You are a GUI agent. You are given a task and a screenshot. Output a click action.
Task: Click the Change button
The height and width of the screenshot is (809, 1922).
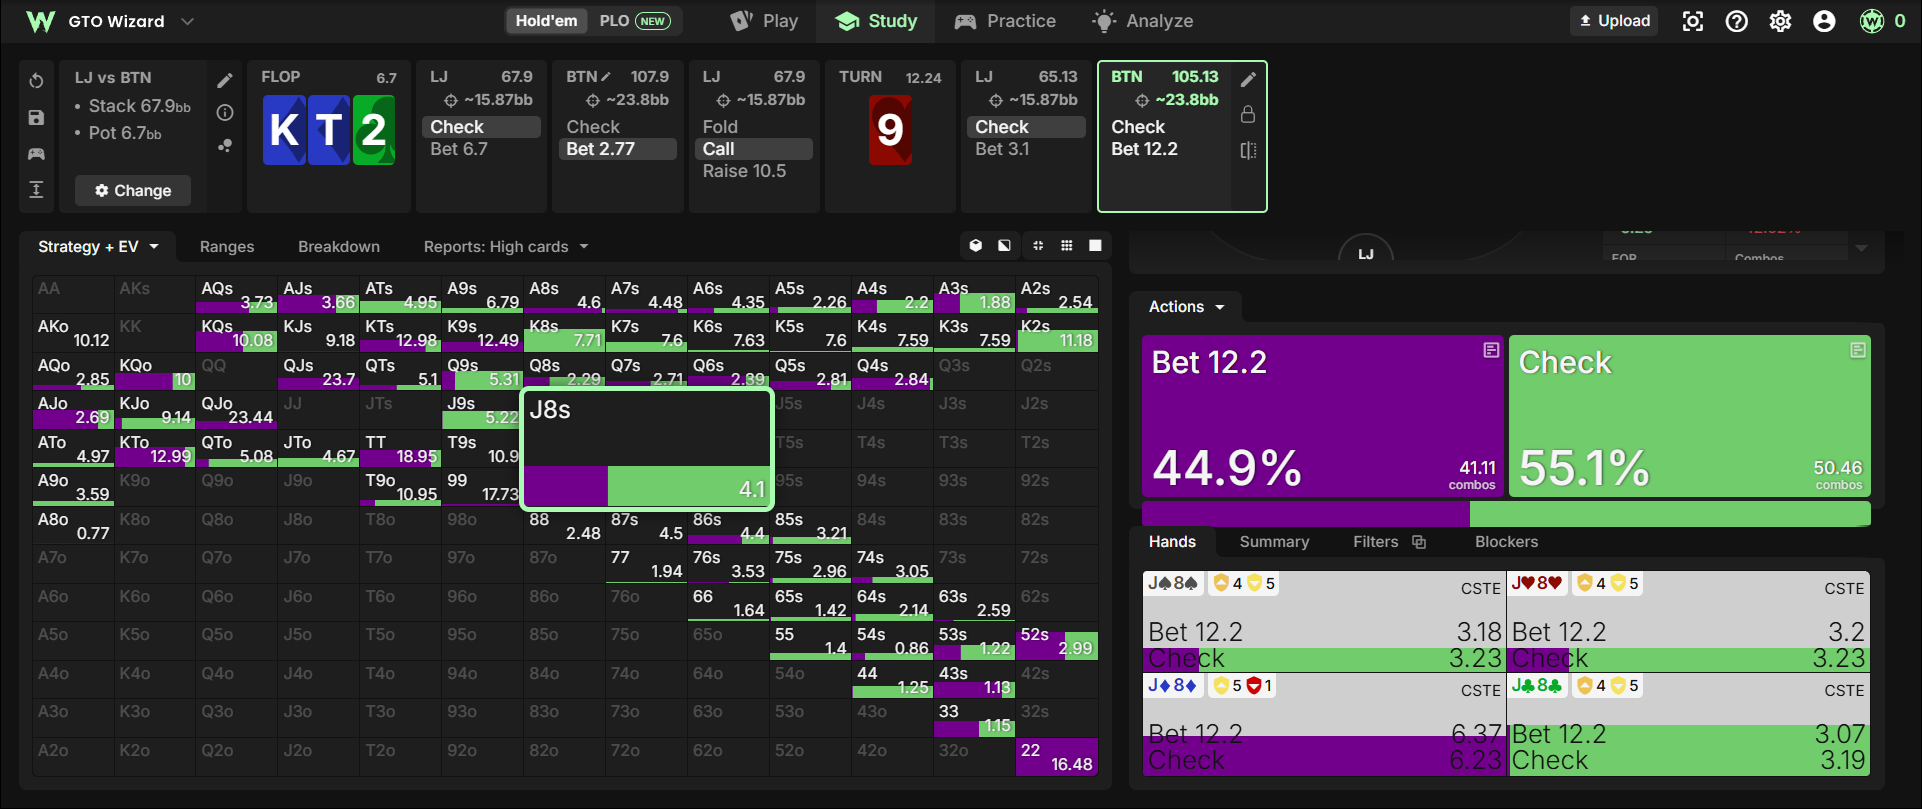click(133, 191)
